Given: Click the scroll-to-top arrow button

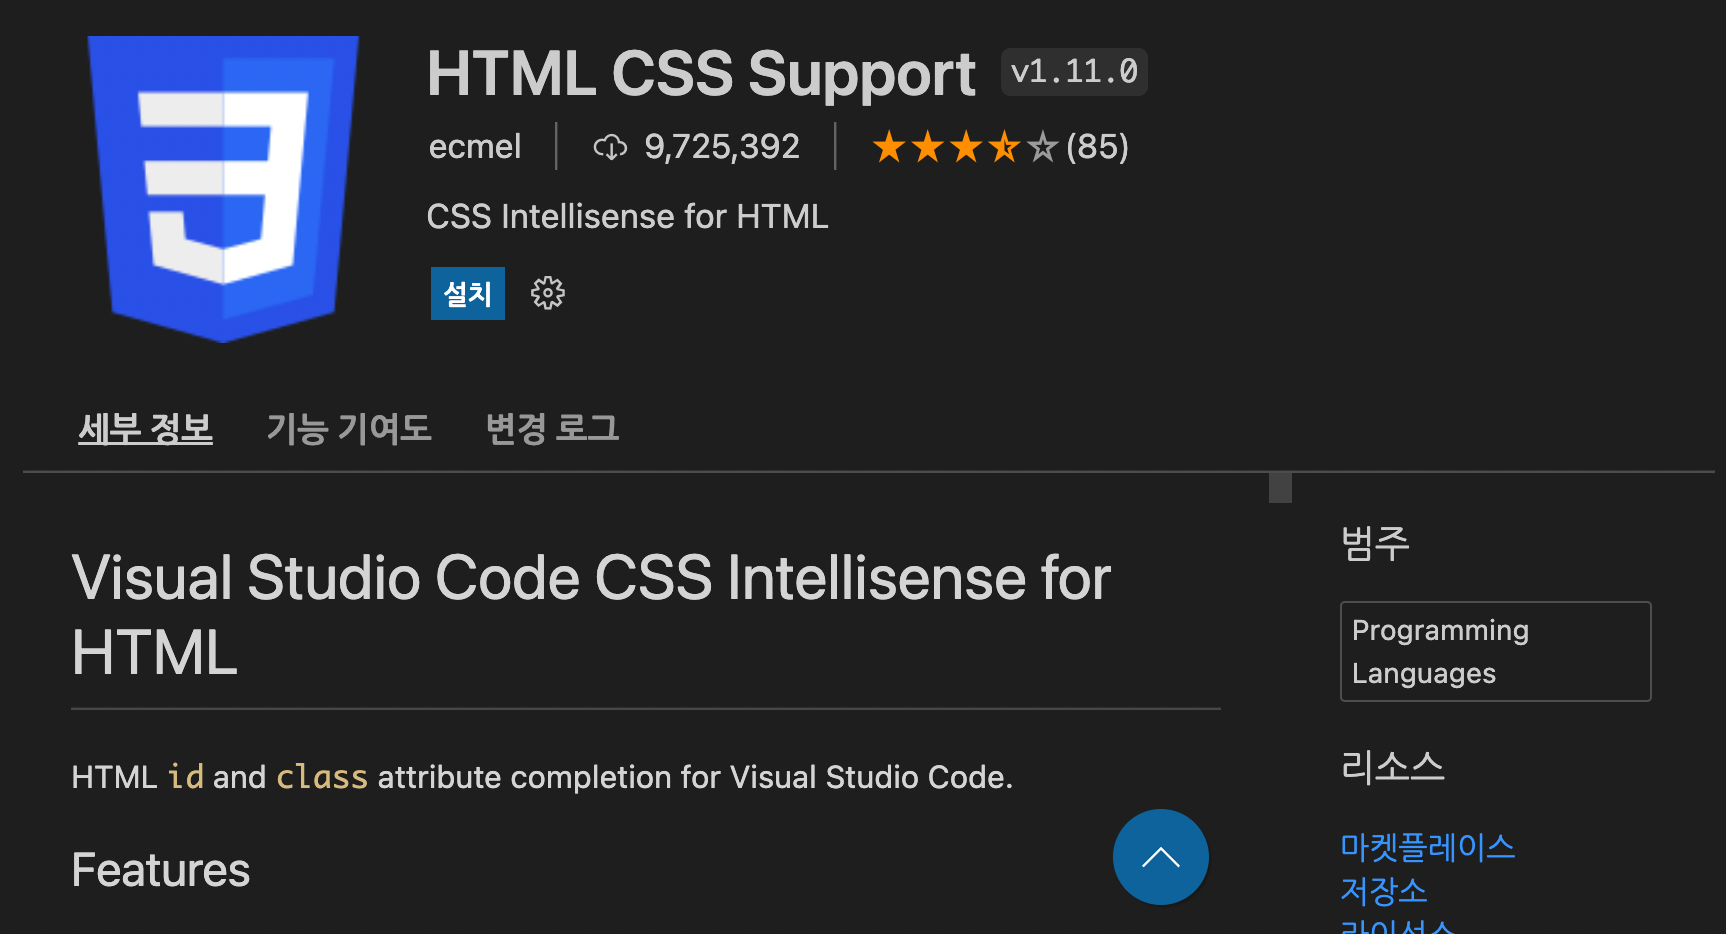Looking at the screenshot, I should 1160,857.
